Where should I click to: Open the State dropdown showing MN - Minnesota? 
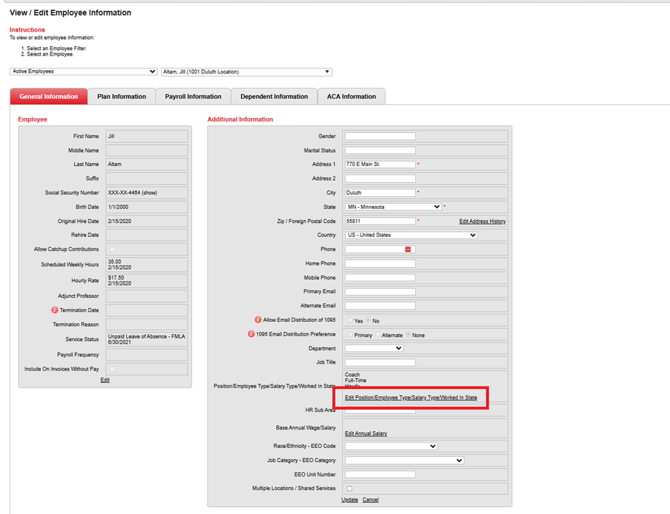pyautogui.click(x=393, y=207)
